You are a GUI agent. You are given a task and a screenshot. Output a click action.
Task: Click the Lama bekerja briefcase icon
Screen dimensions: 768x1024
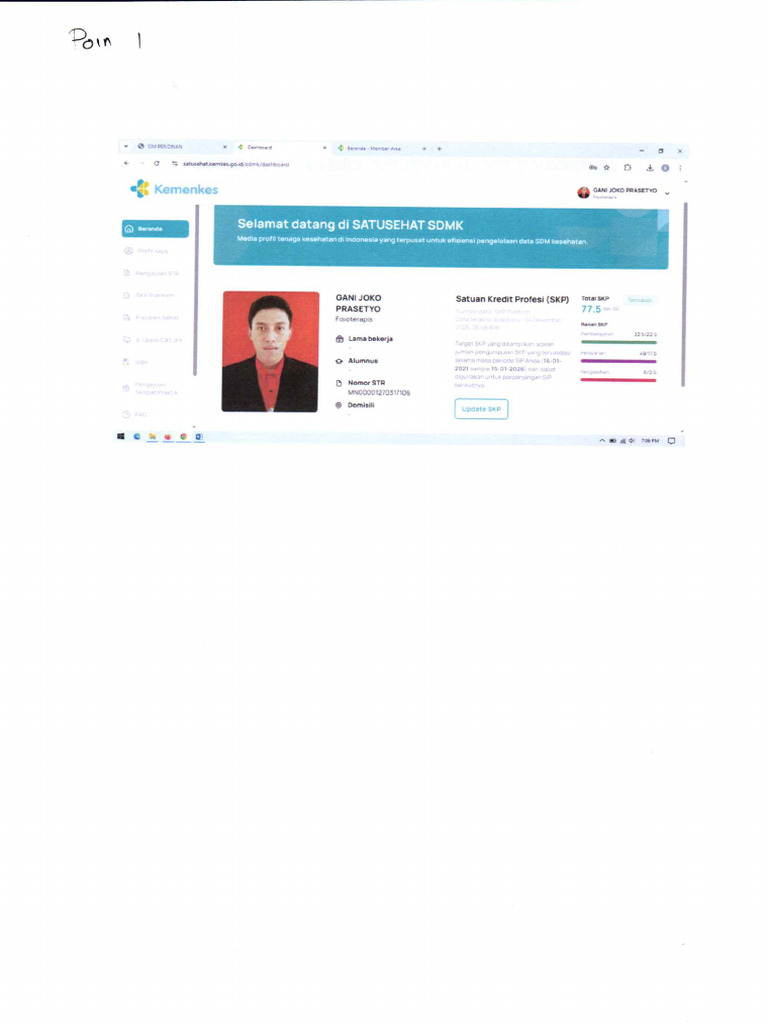click(339, 339)
